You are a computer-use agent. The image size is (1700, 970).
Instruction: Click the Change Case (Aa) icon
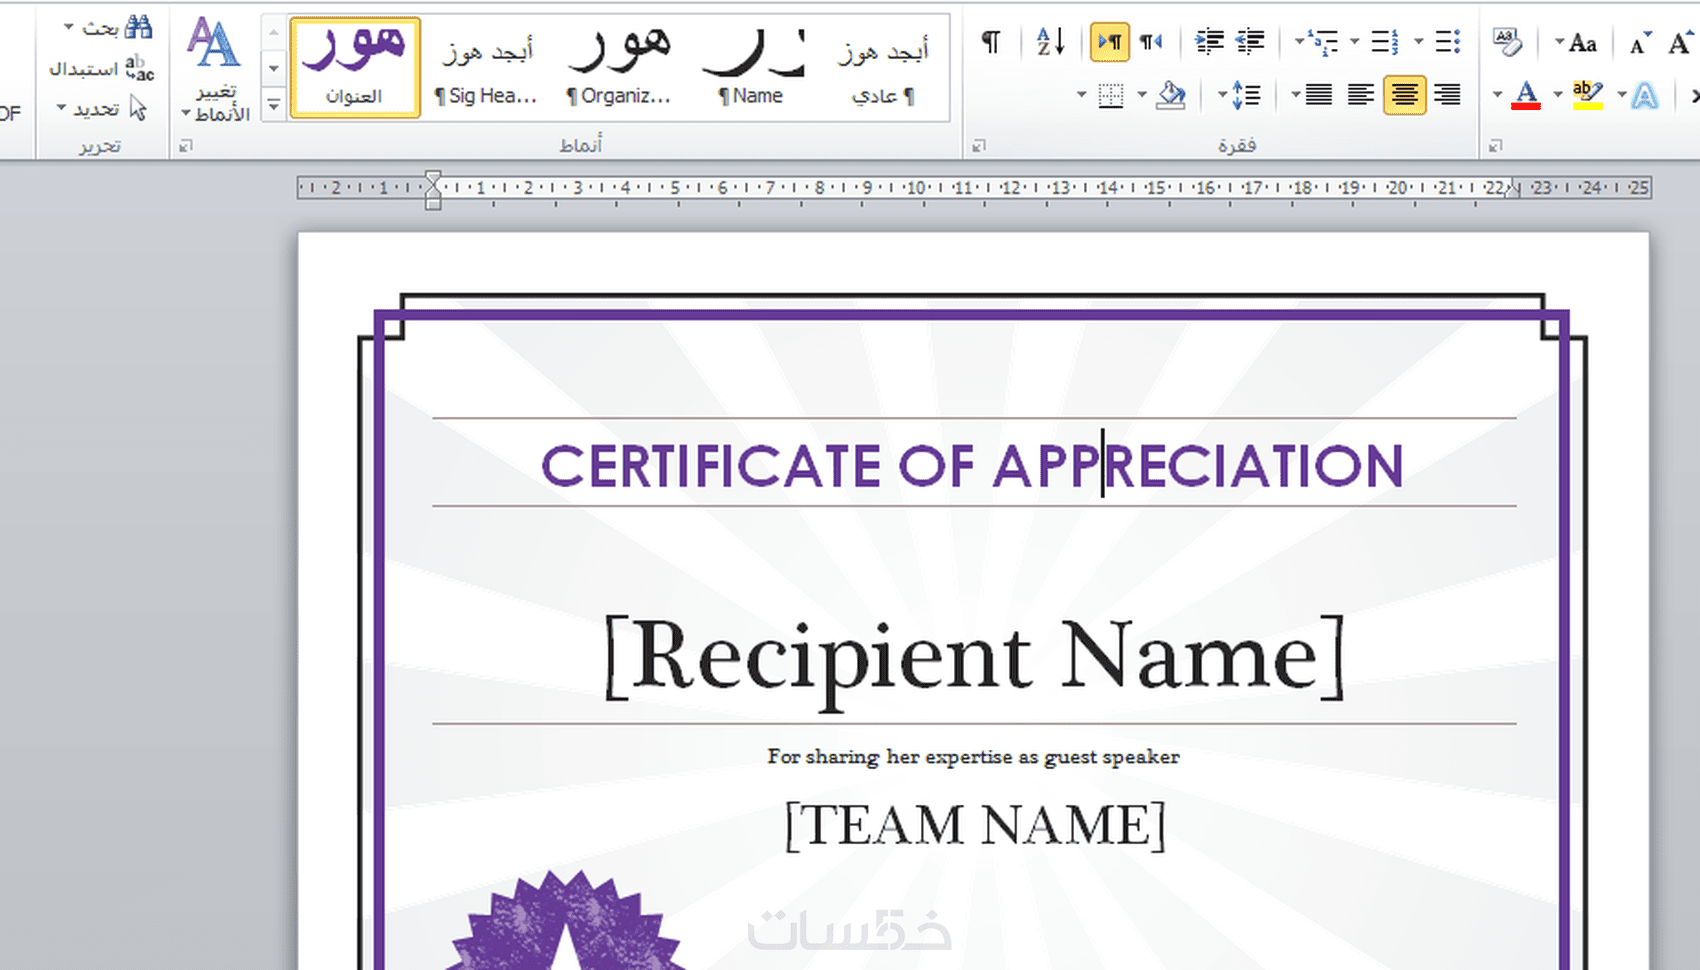coord(1583,43)
